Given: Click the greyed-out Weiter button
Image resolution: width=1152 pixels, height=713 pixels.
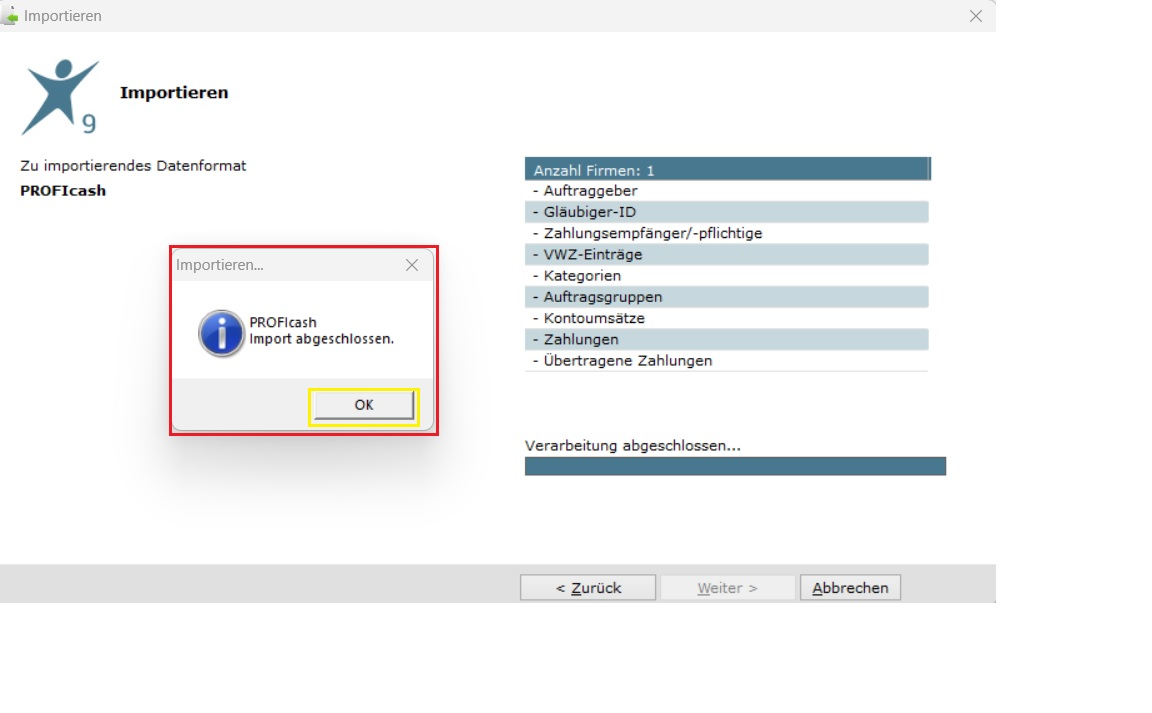Looking at the screenshot, I should tap(727, 587).
